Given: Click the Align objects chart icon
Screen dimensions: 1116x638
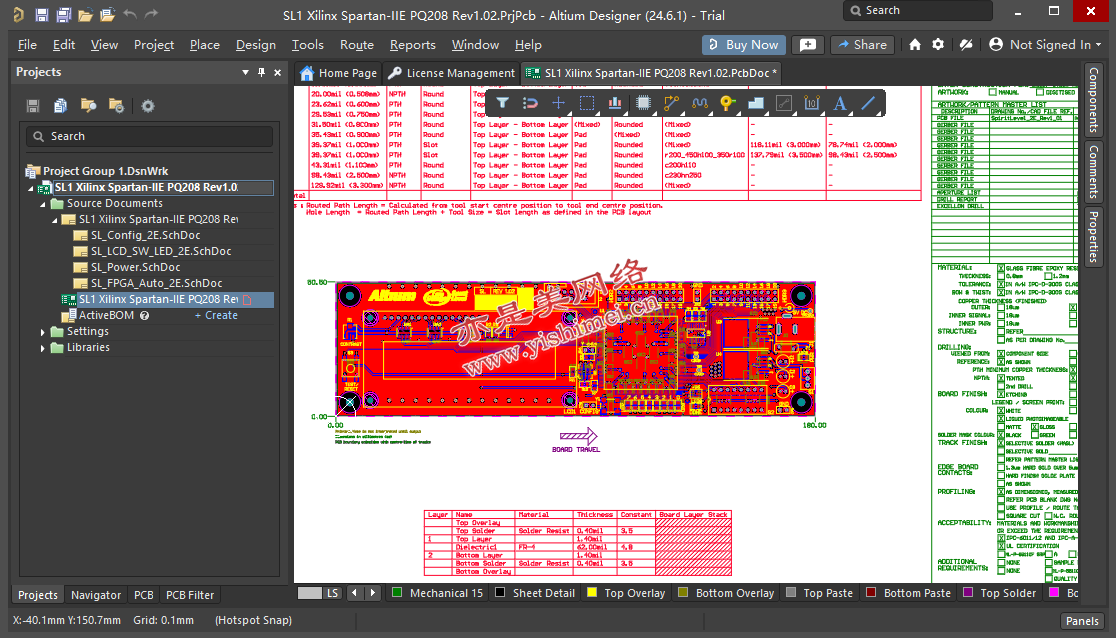Looking at the screenshot, I should 615,103.
